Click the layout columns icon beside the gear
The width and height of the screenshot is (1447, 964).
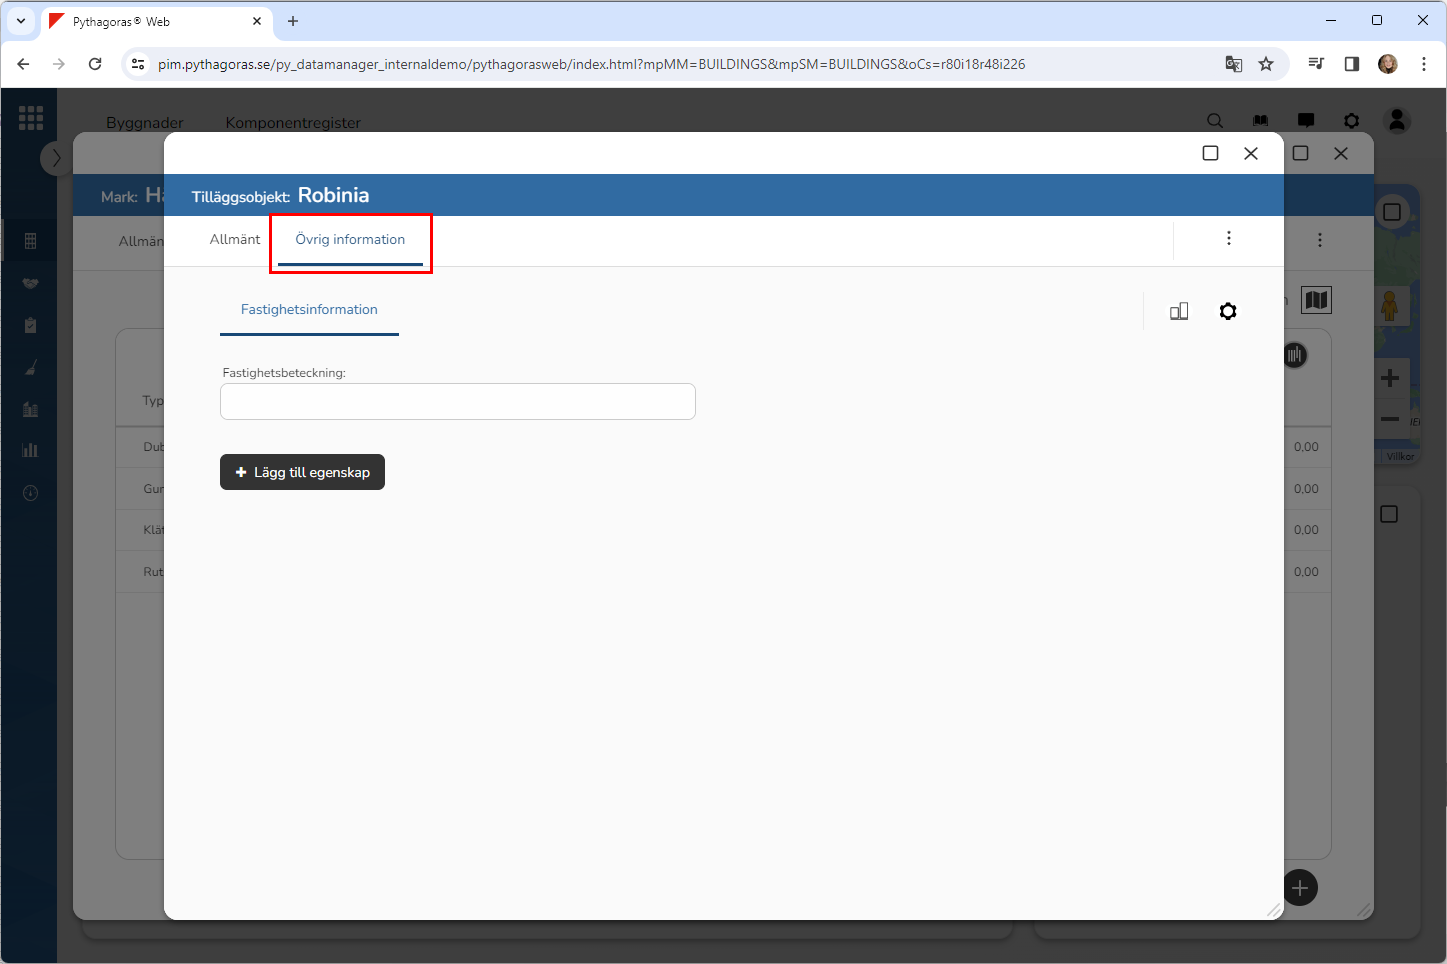pyautogui.click(x=1179, y=311)
